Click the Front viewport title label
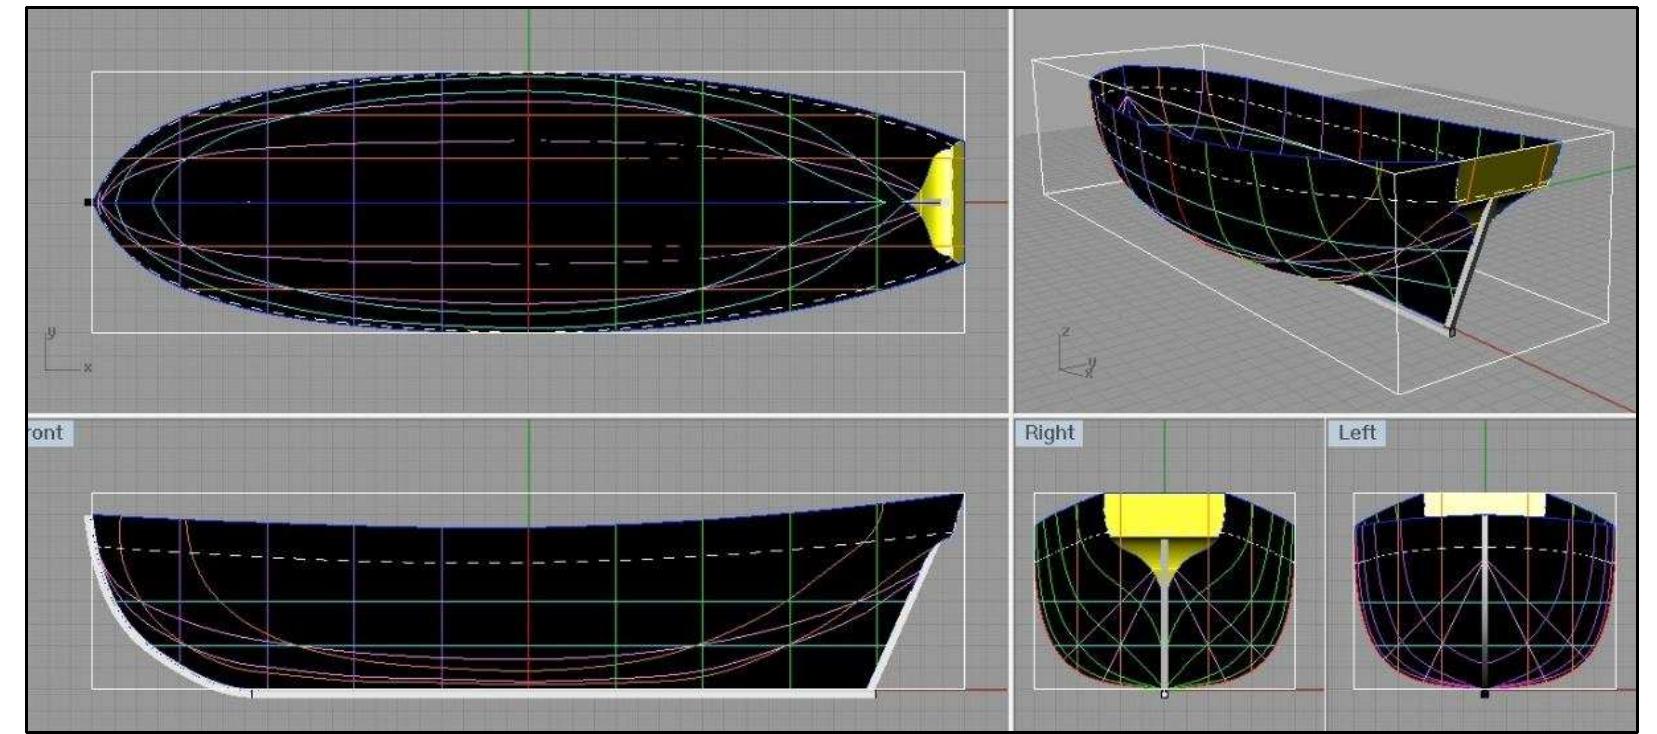Viewport: 1657px width, 734px height. pos(49,433)
